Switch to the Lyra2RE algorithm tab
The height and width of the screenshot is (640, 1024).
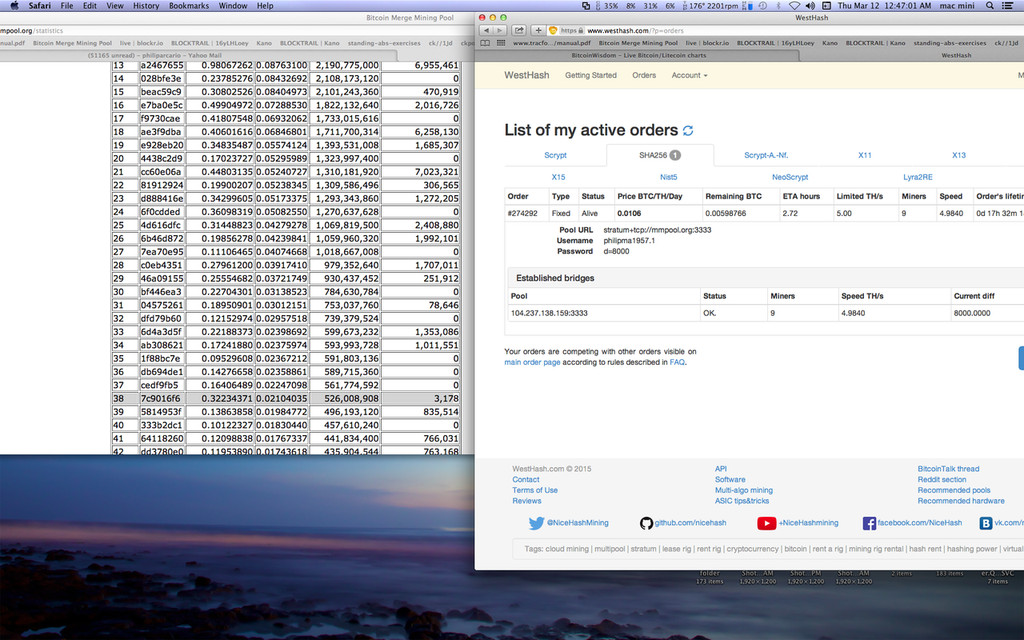tap(918, 177)
